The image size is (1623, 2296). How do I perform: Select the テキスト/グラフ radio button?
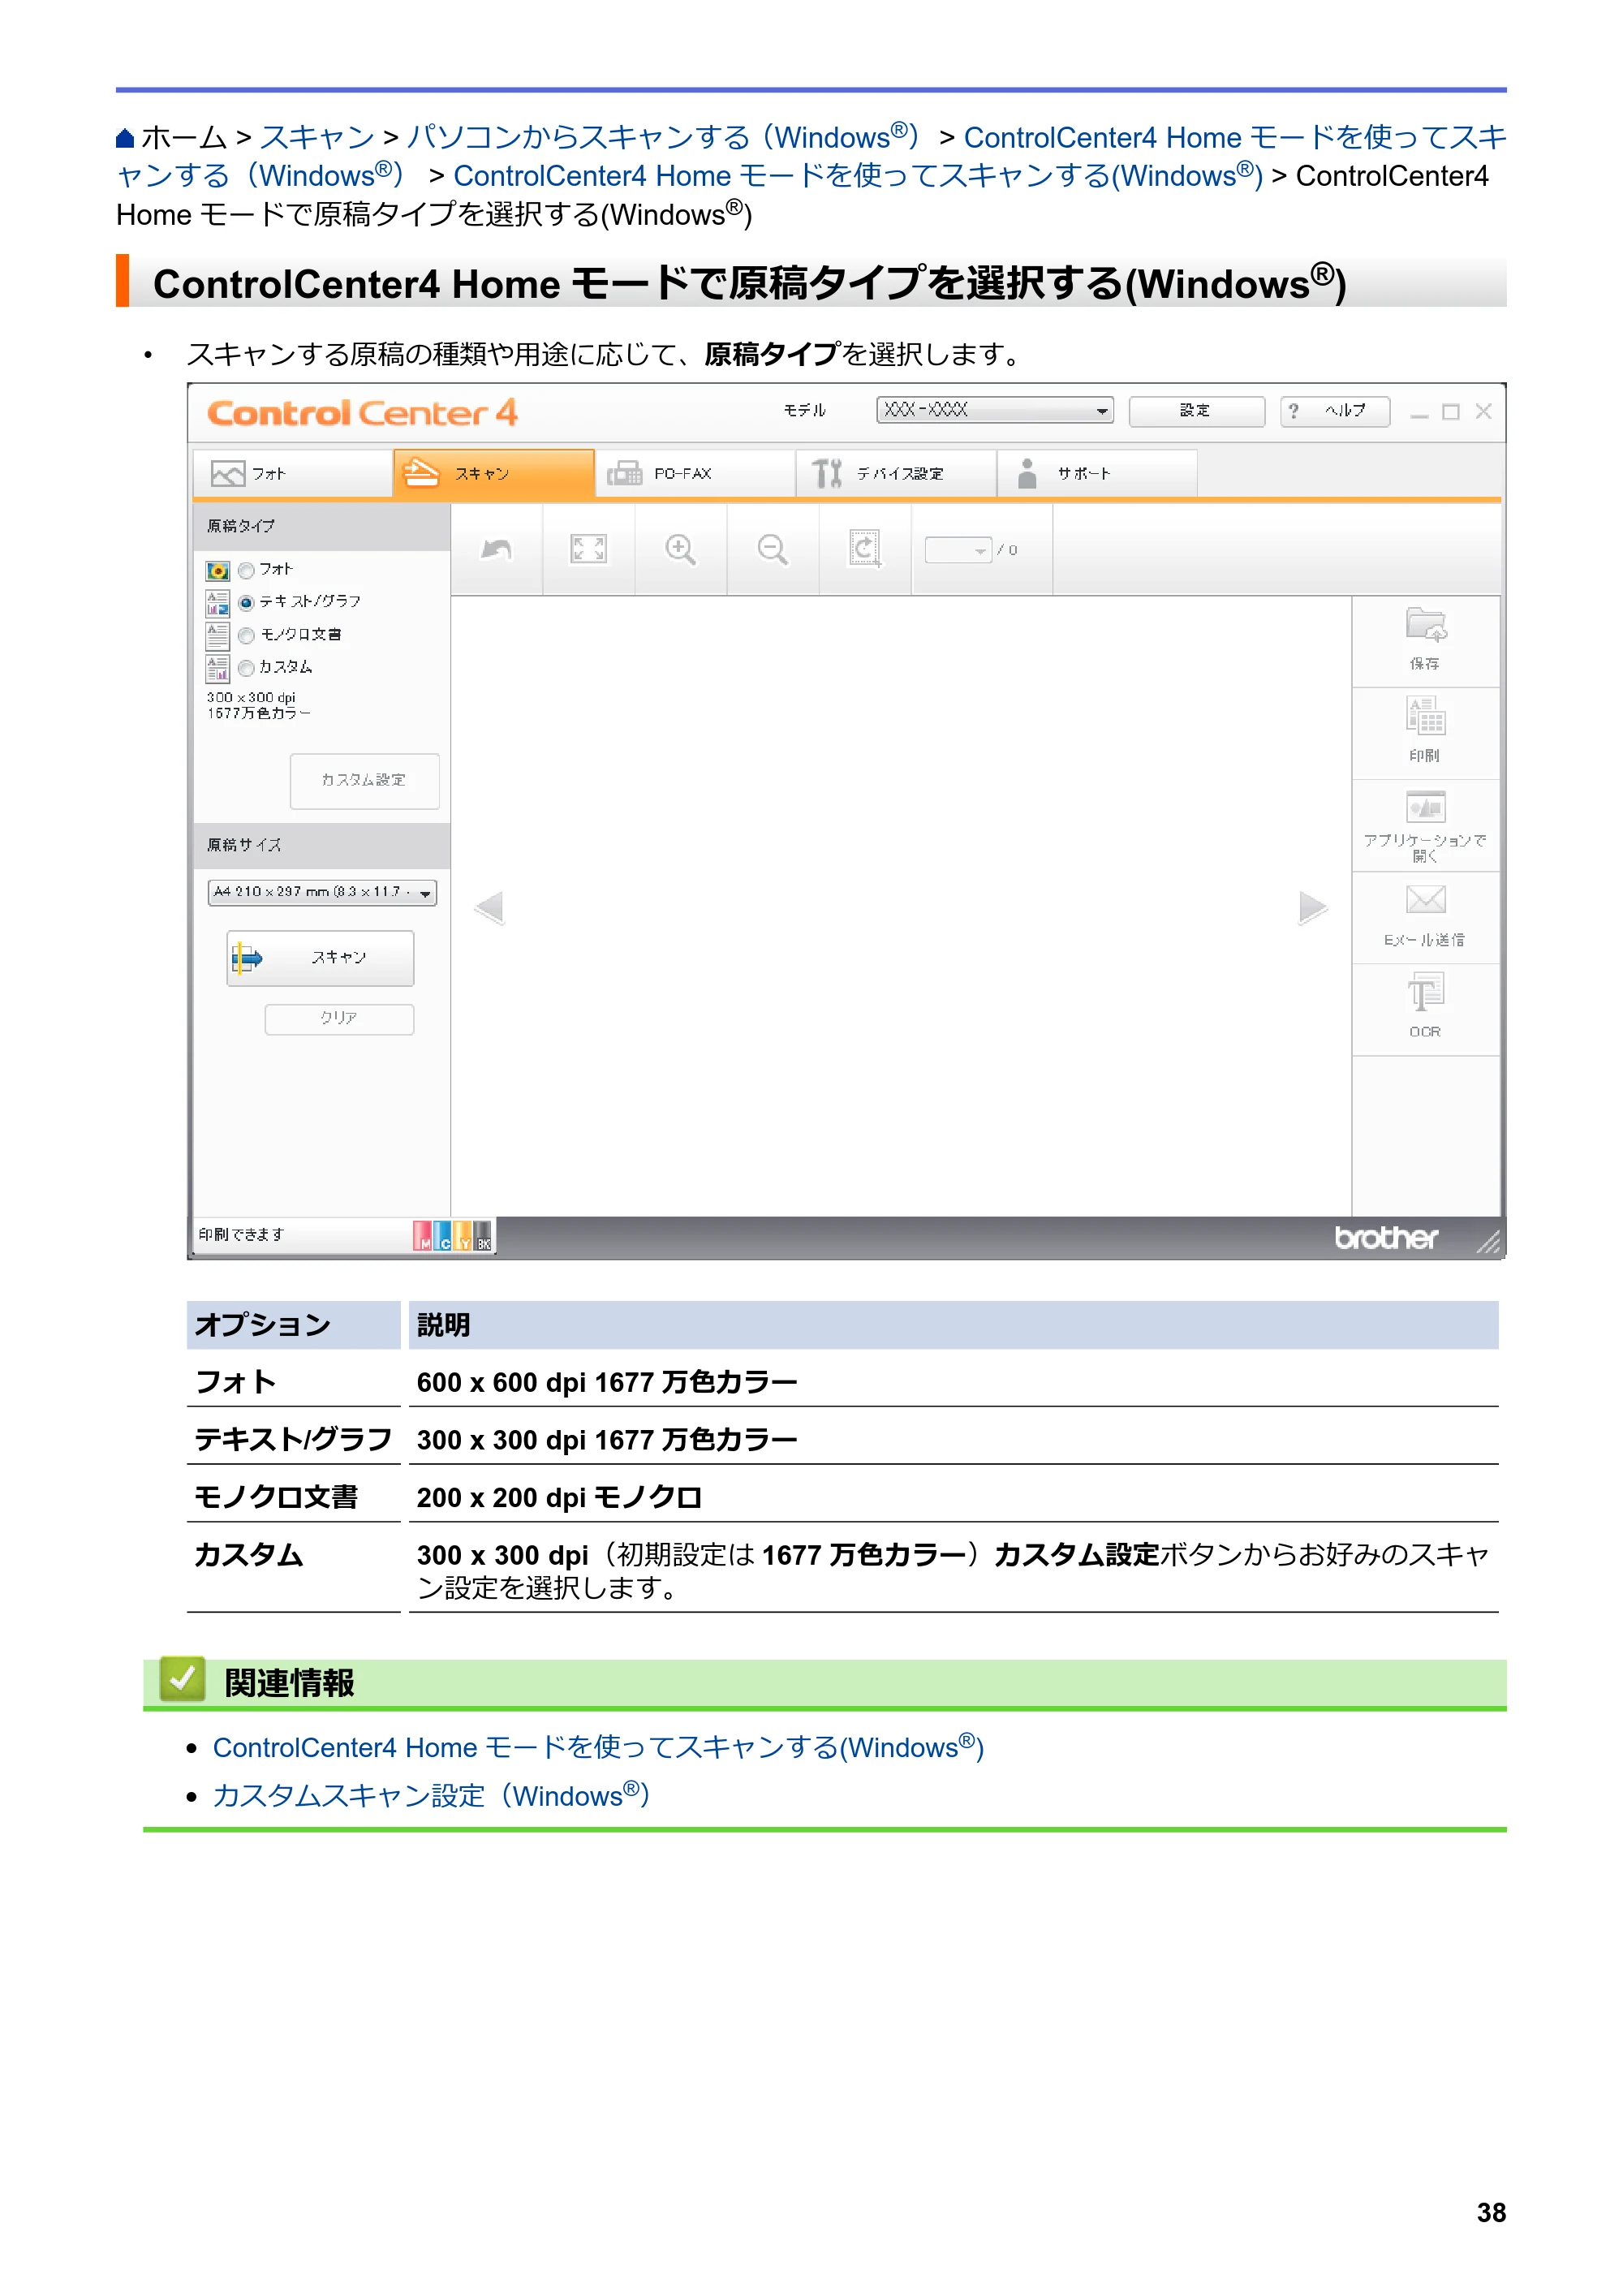[246, 603]
